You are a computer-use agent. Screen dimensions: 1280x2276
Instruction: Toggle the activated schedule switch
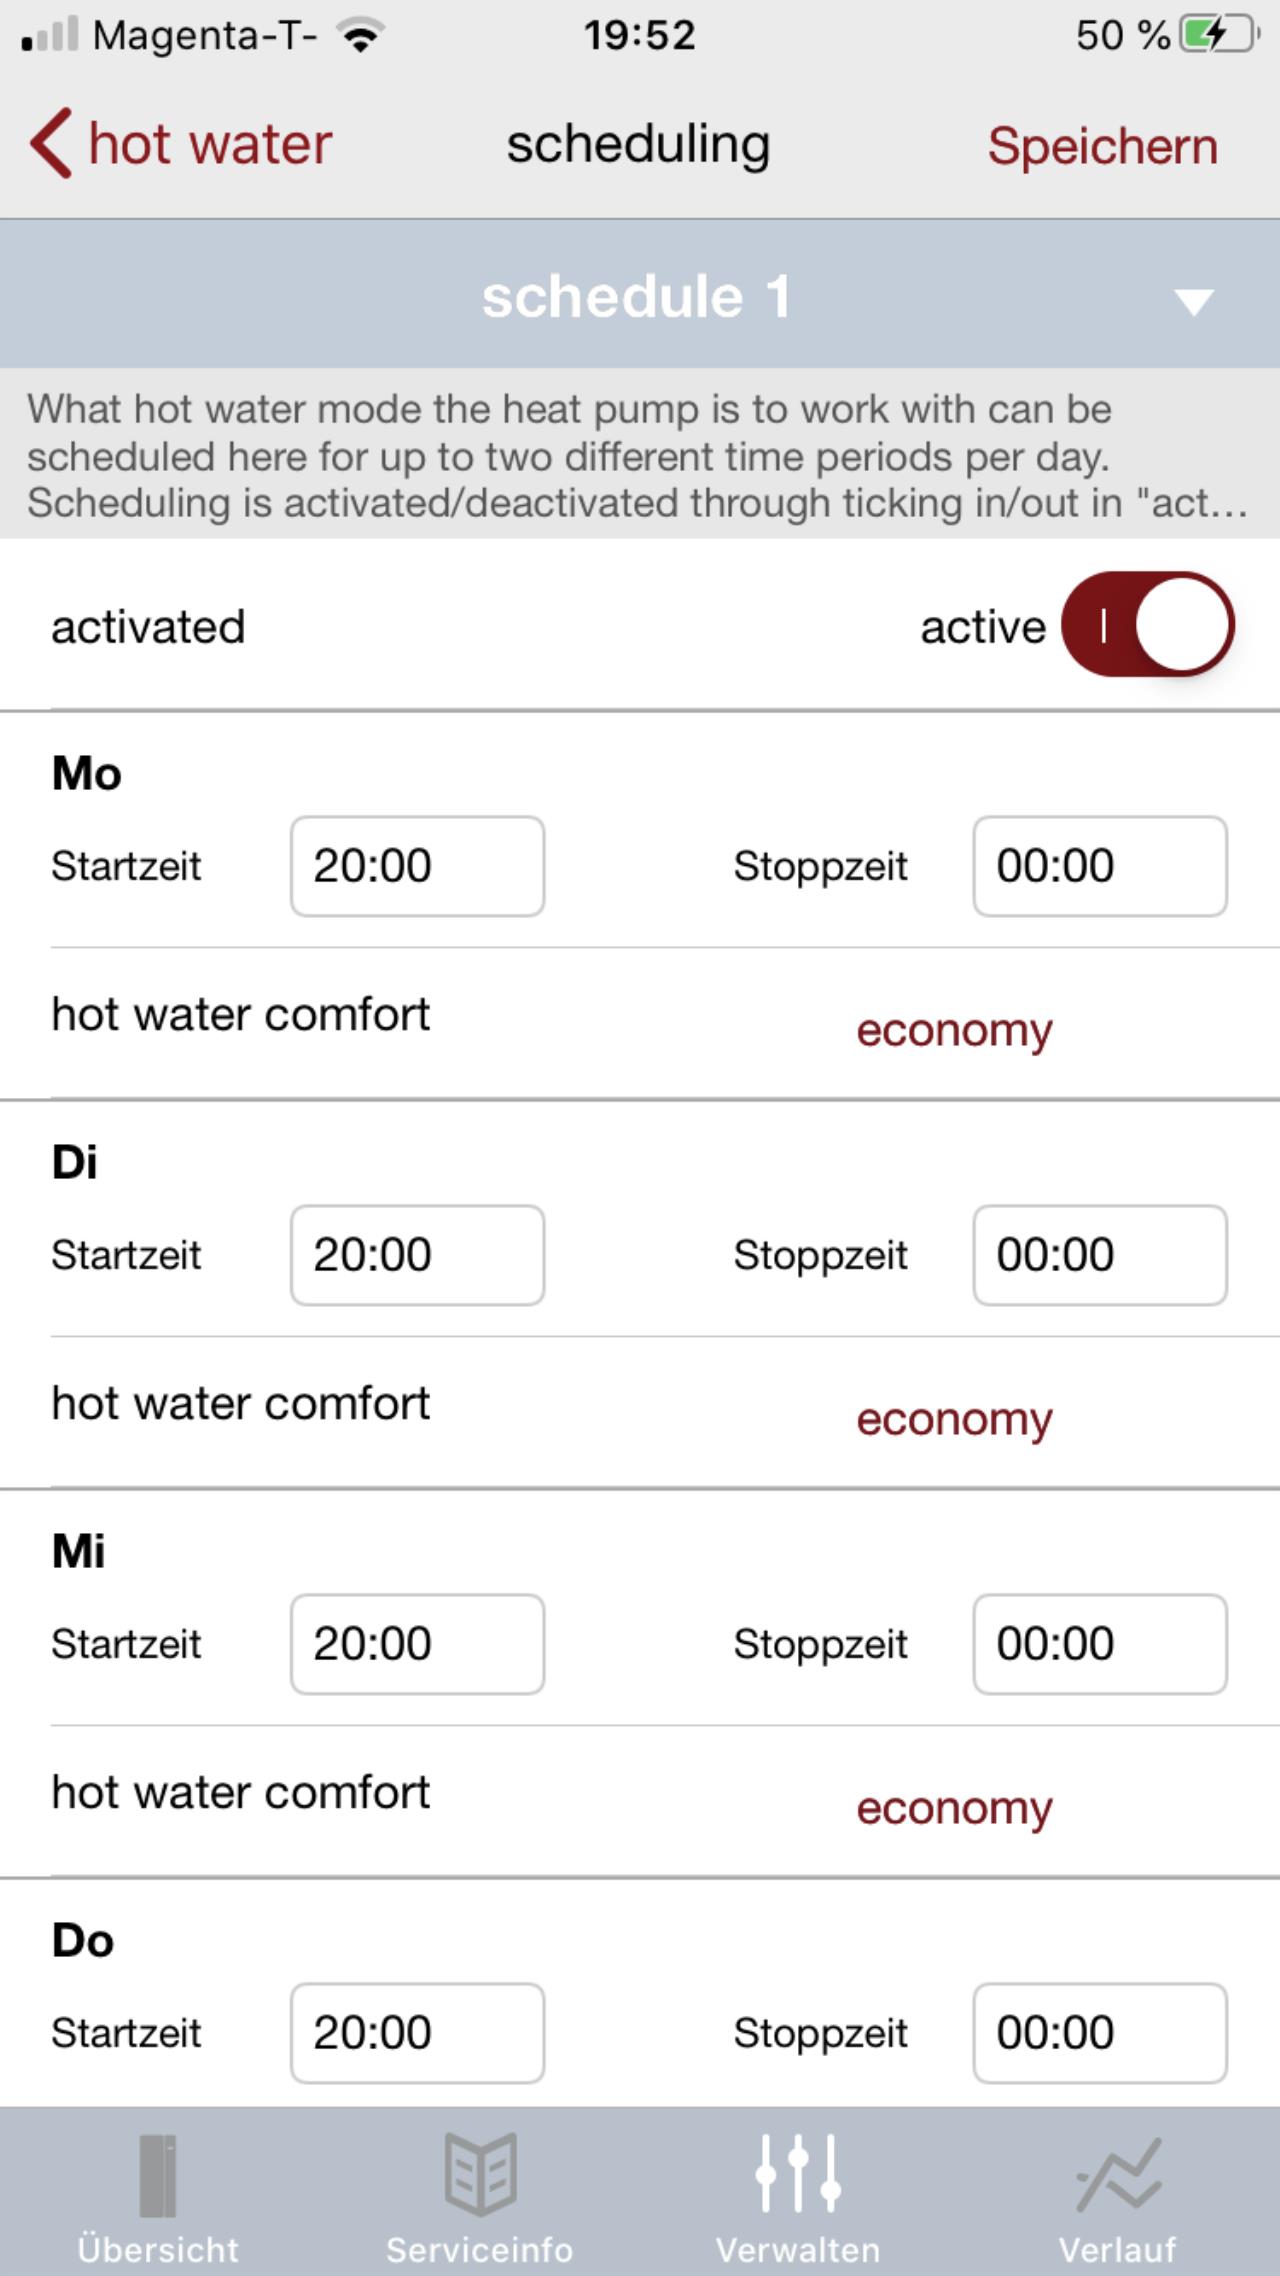pyautogui.click(x=1148, y=625)
